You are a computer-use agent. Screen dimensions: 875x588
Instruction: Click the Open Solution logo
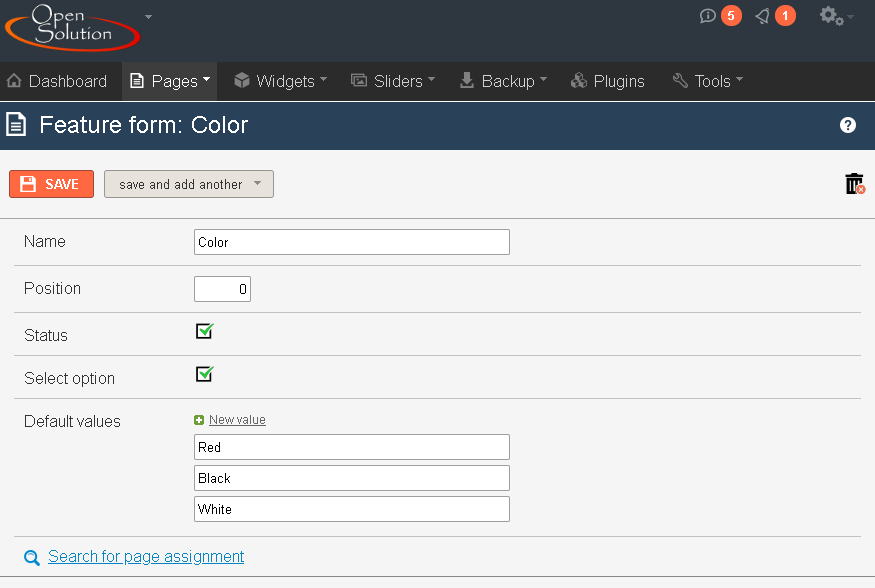coord(72,27)
